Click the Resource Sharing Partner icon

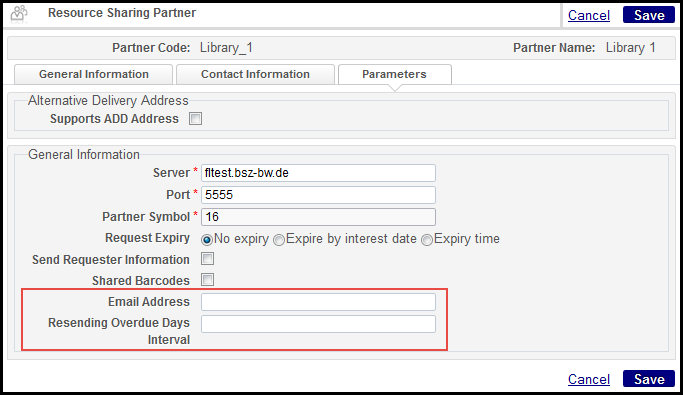click(x=19, y=14)
